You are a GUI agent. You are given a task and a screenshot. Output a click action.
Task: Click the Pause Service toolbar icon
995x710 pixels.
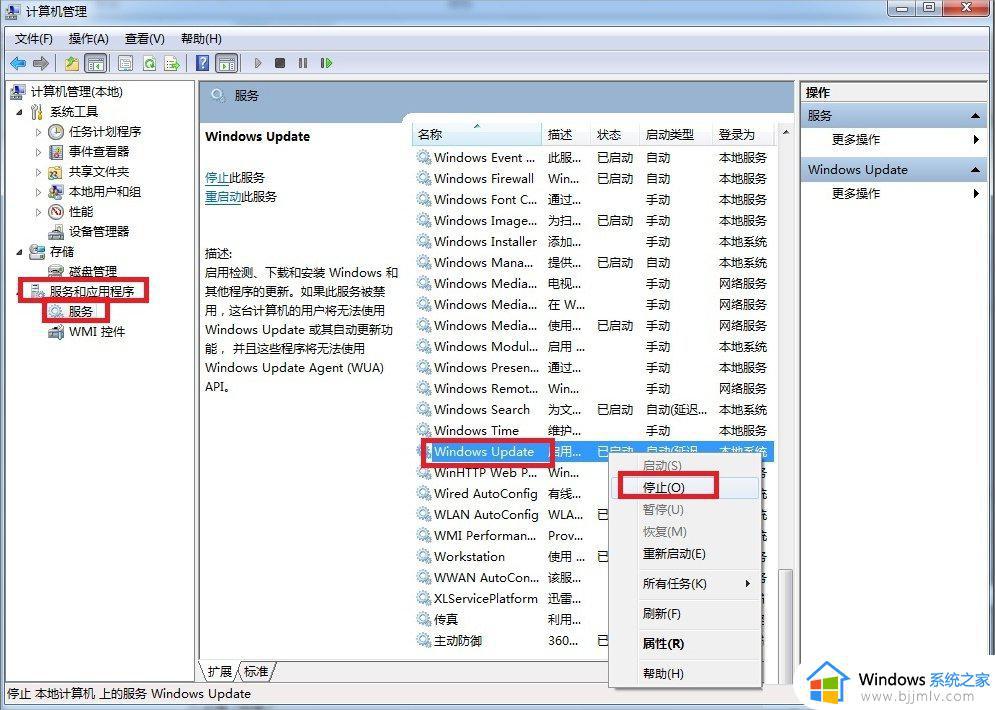[x=303, y=63]
